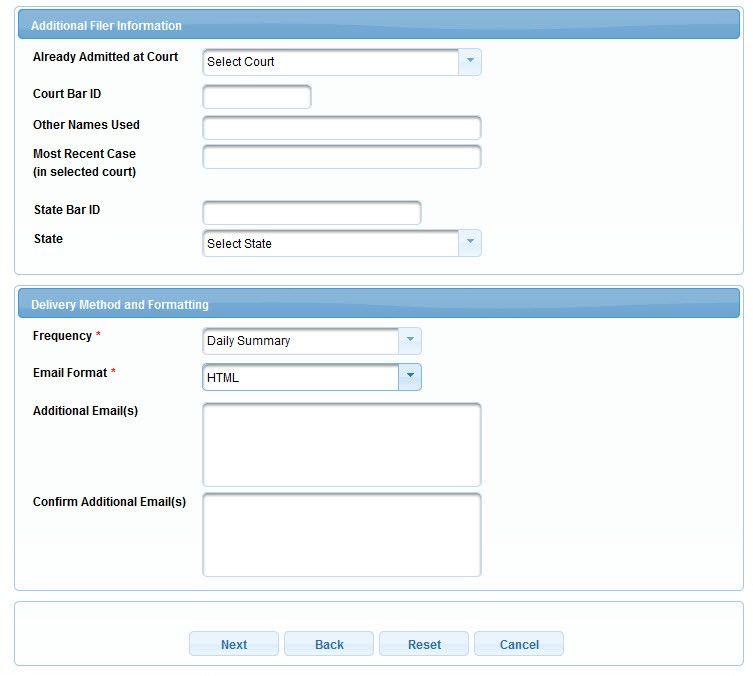The height and width of the screenshot is (676, 753).
Task: Focus the Additional Email(s) text area
Action: (x=341, y=444)
